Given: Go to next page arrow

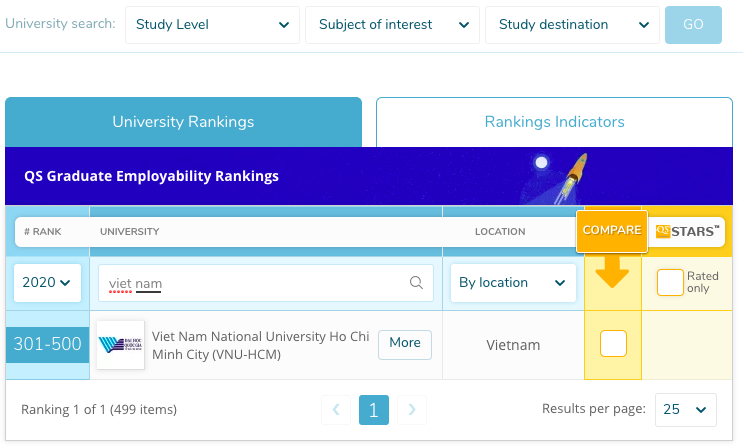Looking at the screenshot, I should [412, 410].
